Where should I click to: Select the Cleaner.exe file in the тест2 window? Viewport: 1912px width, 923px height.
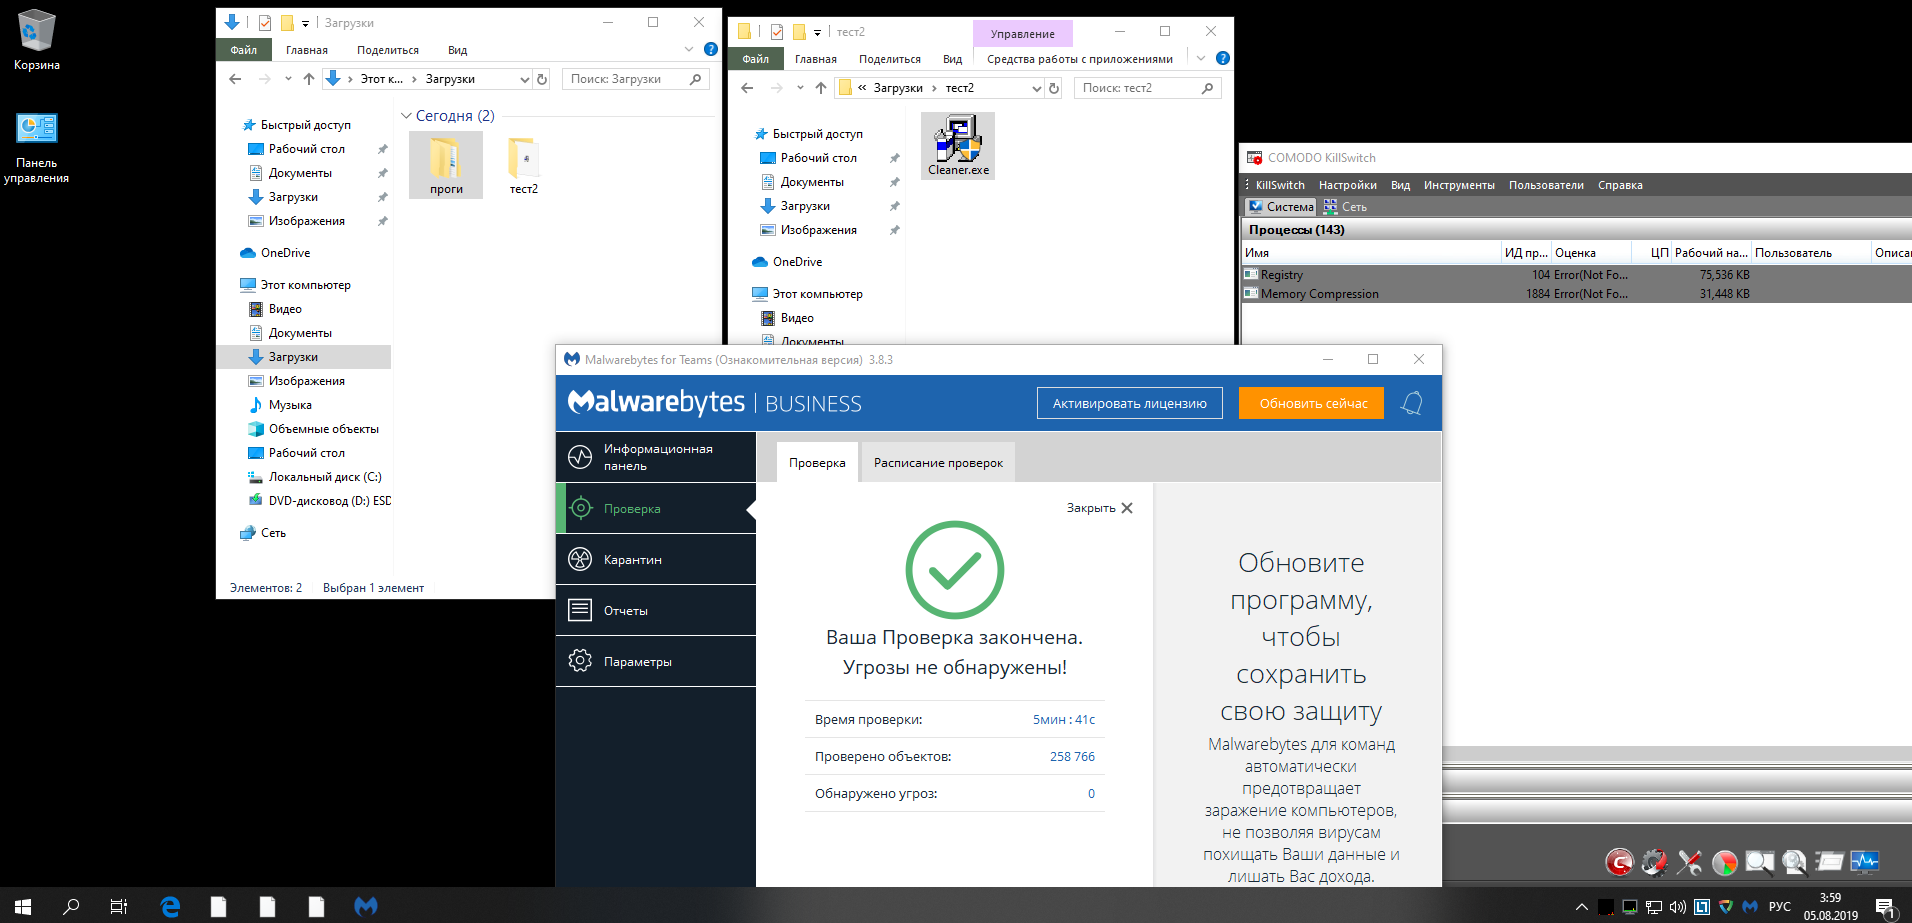pos(958,146)
